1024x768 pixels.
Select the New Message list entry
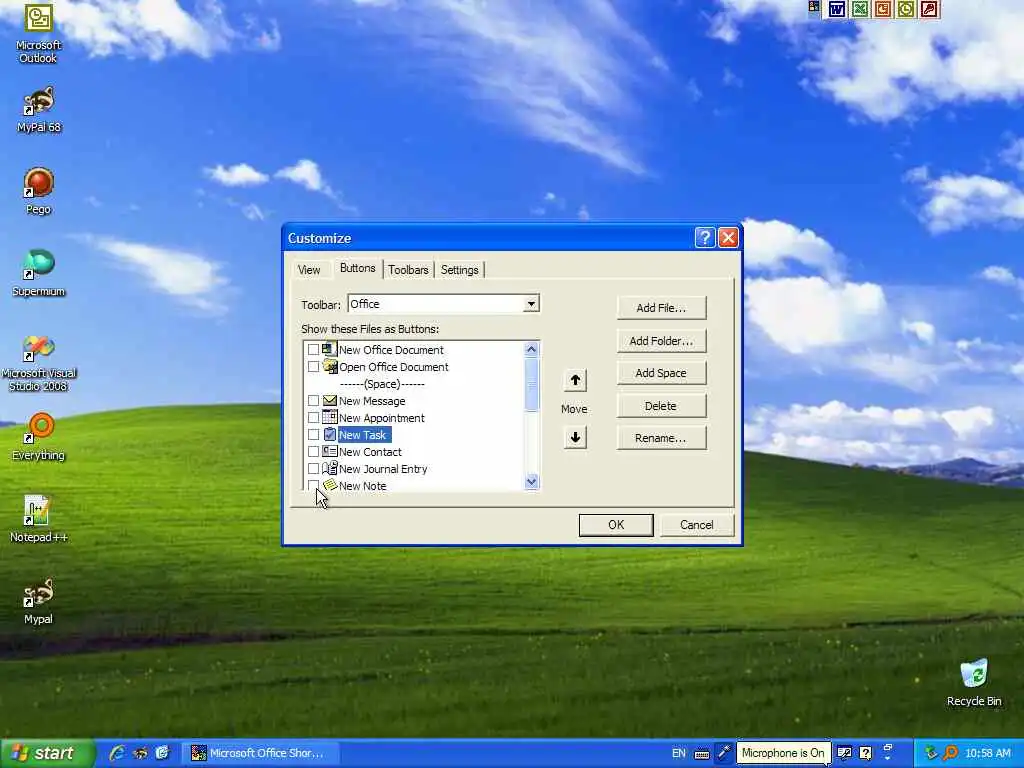point(372,401)
